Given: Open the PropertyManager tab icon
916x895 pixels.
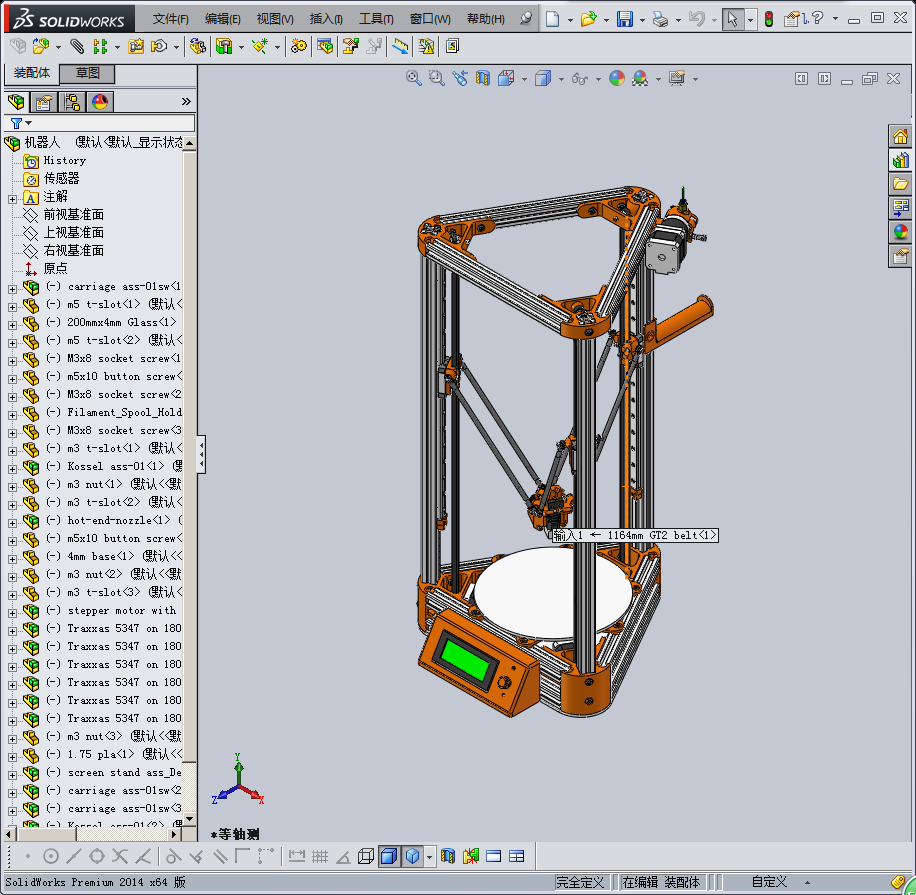Looking at the screenshot, I should pyautogui.click(x=43, y=101).
